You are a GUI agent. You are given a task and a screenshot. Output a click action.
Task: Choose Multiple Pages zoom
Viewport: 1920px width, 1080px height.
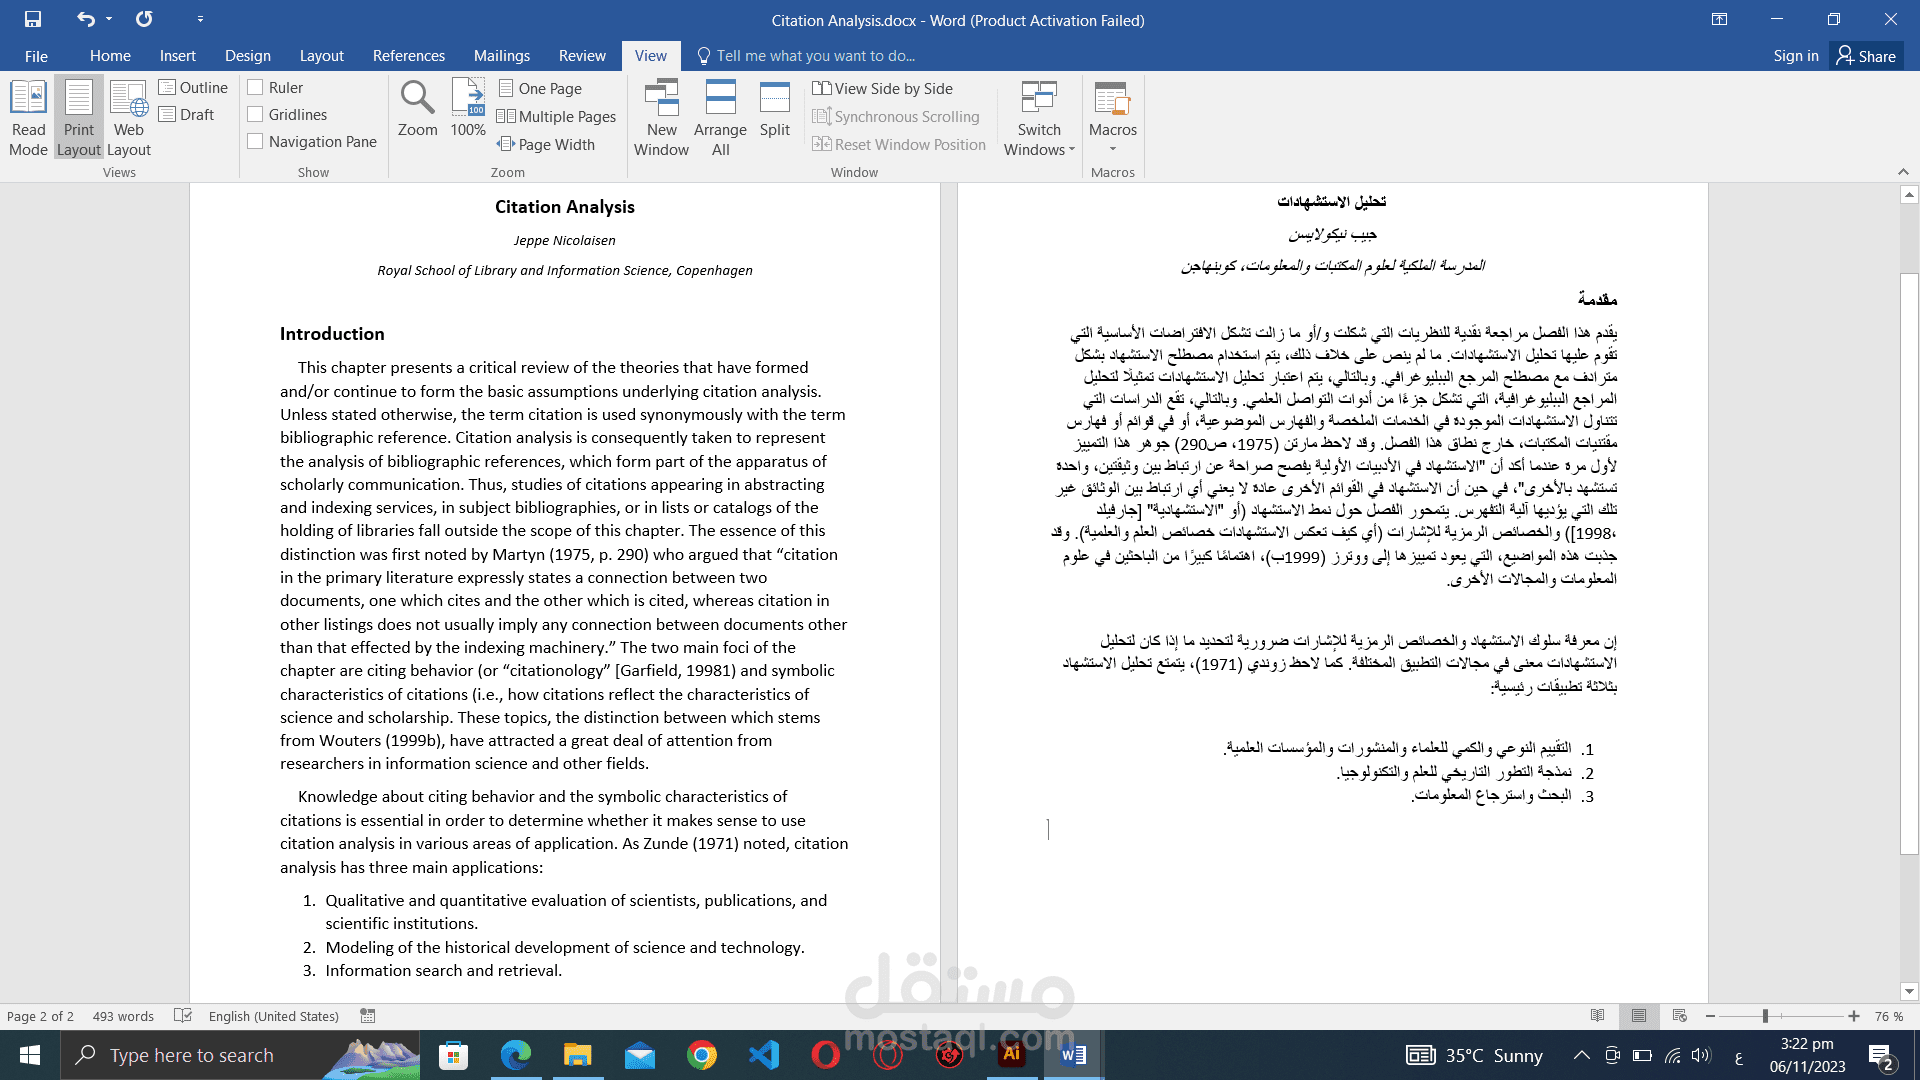click(557, 117)
